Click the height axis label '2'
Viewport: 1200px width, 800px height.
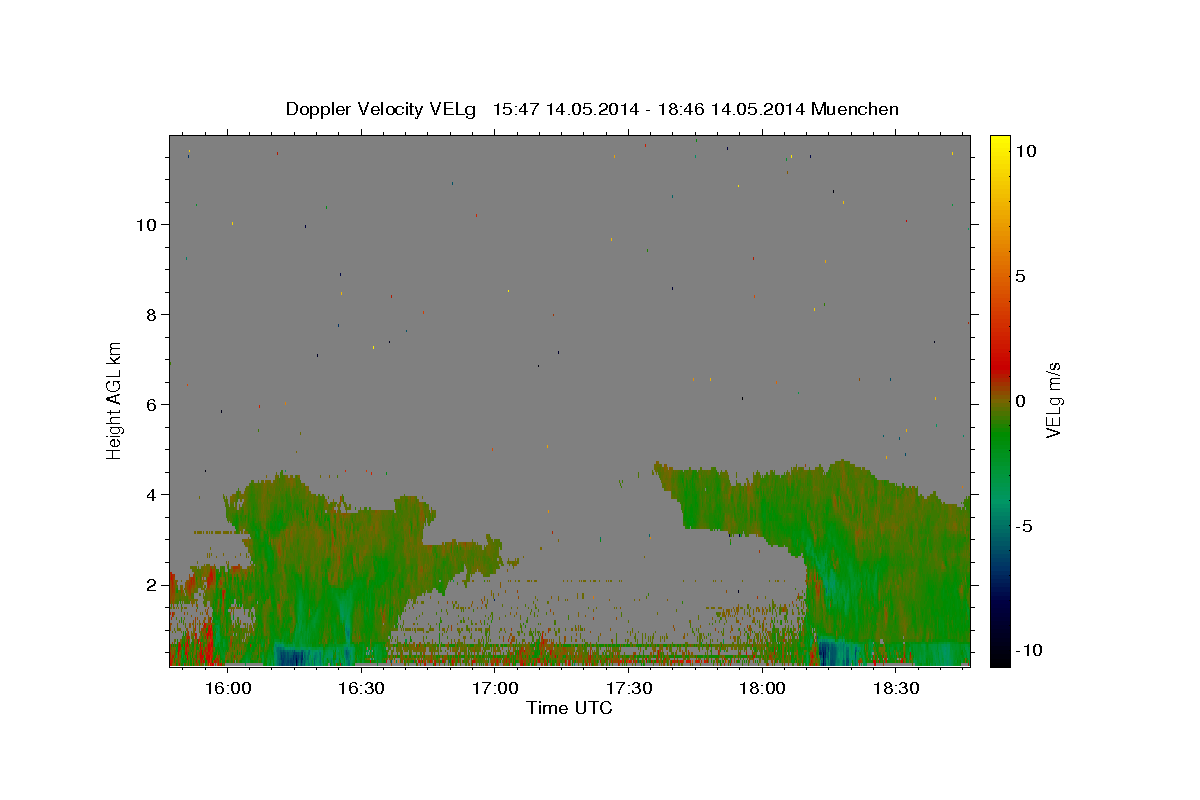tap(150, 584)
